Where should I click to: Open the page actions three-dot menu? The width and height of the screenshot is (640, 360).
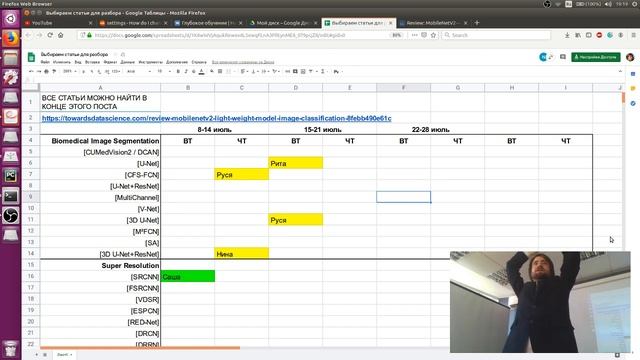click(x=415, y=35)
